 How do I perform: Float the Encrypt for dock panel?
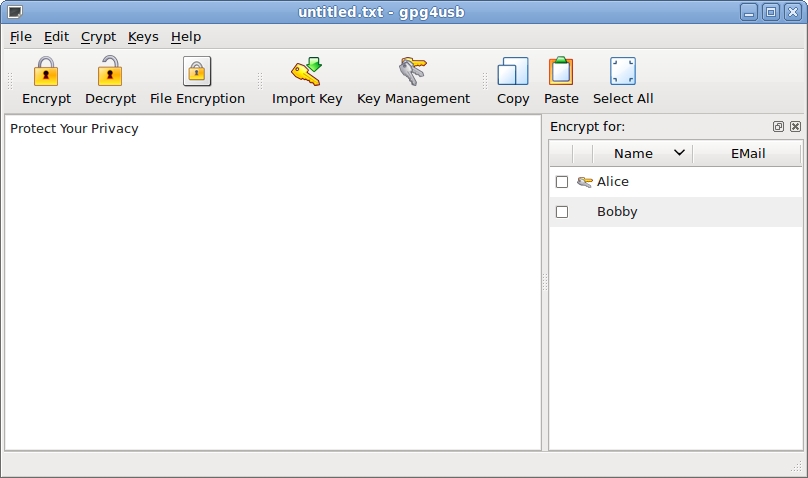(x=778, y=127)
